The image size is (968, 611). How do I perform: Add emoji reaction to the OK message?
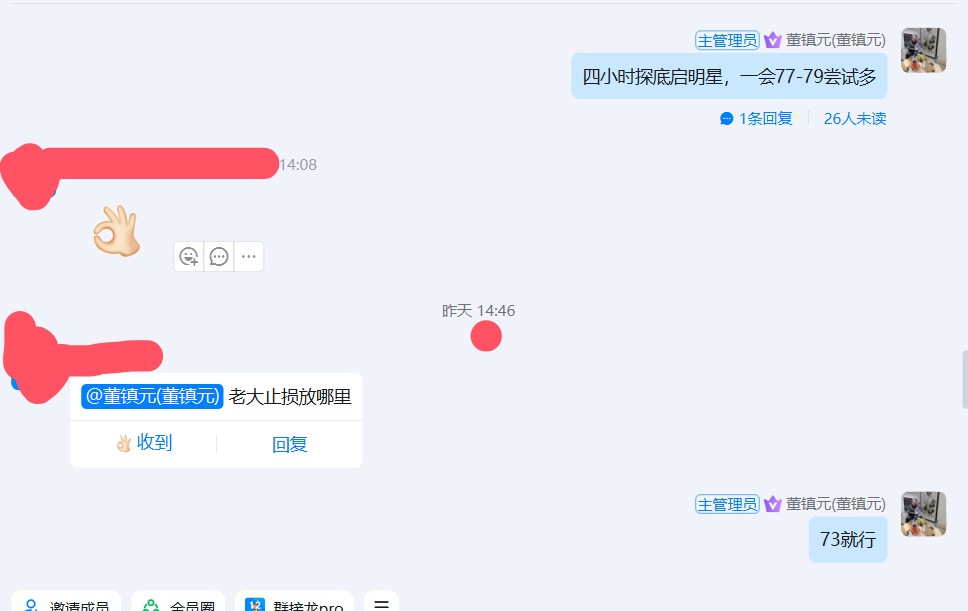click(188, 256)
